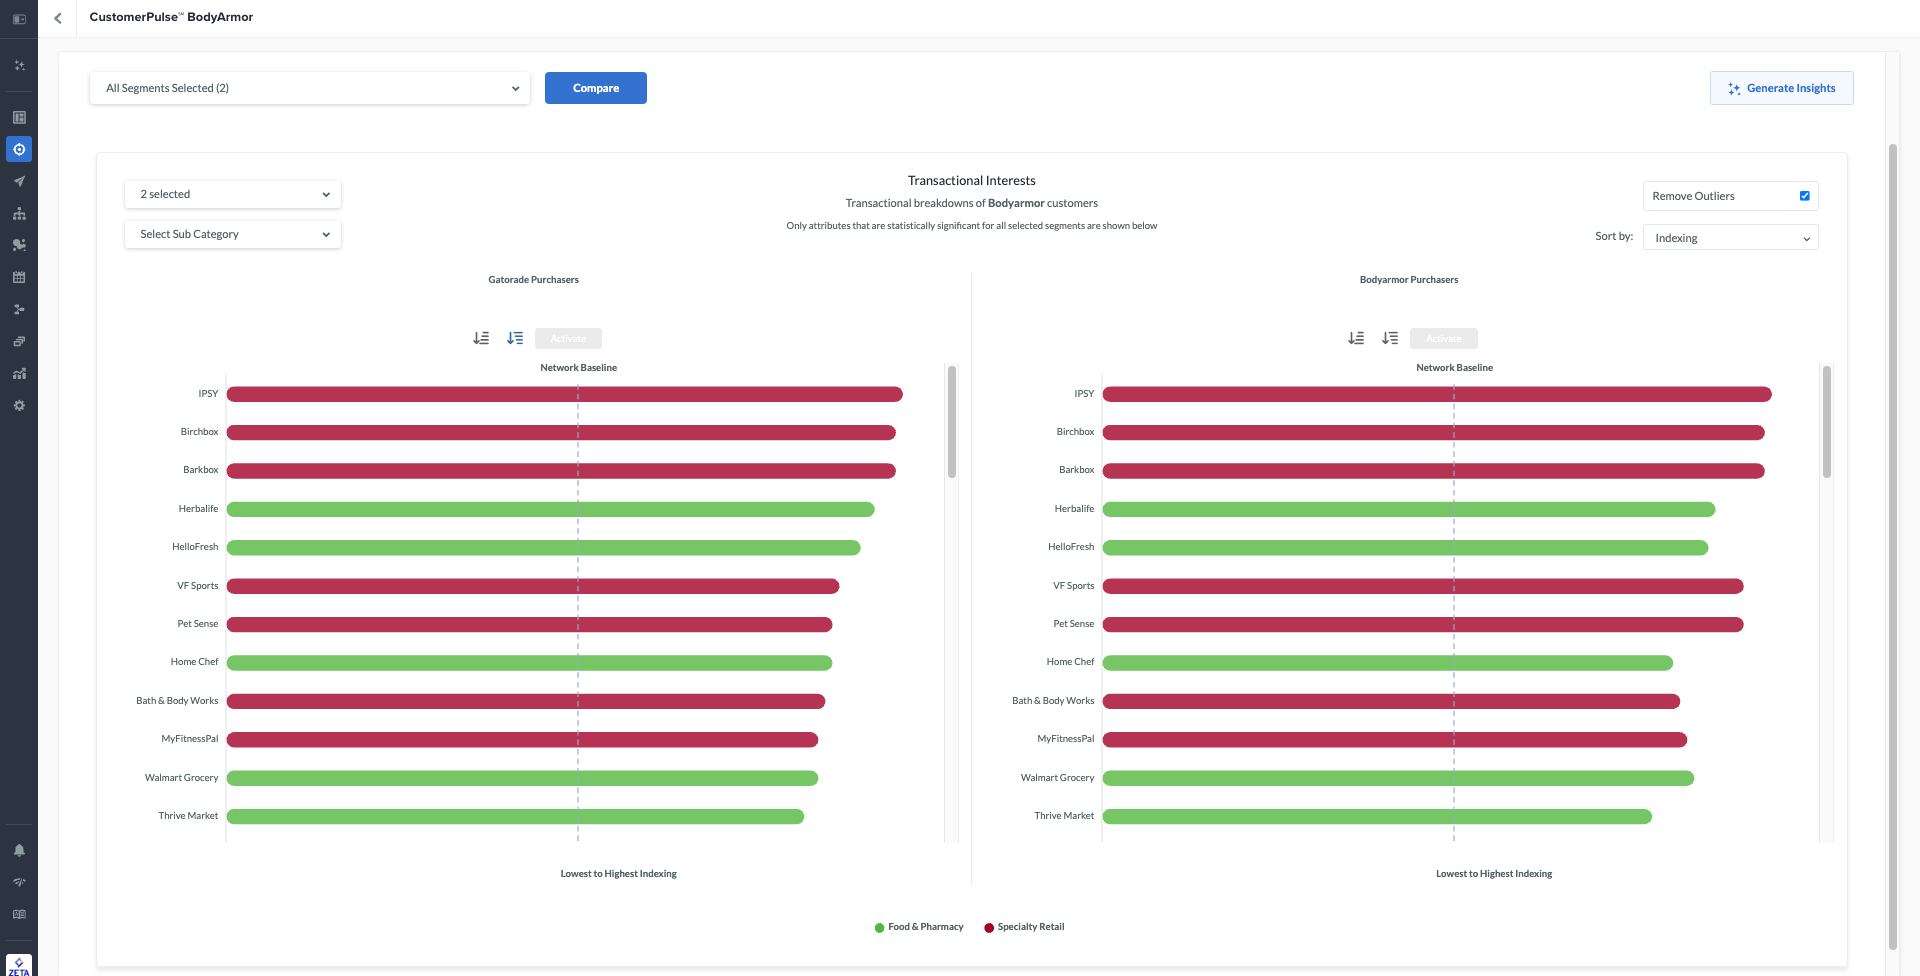The height and width of the screenshot is (976, 1920).
Task: Open the dashboard layout icon in sidebar
Action: 19,117
